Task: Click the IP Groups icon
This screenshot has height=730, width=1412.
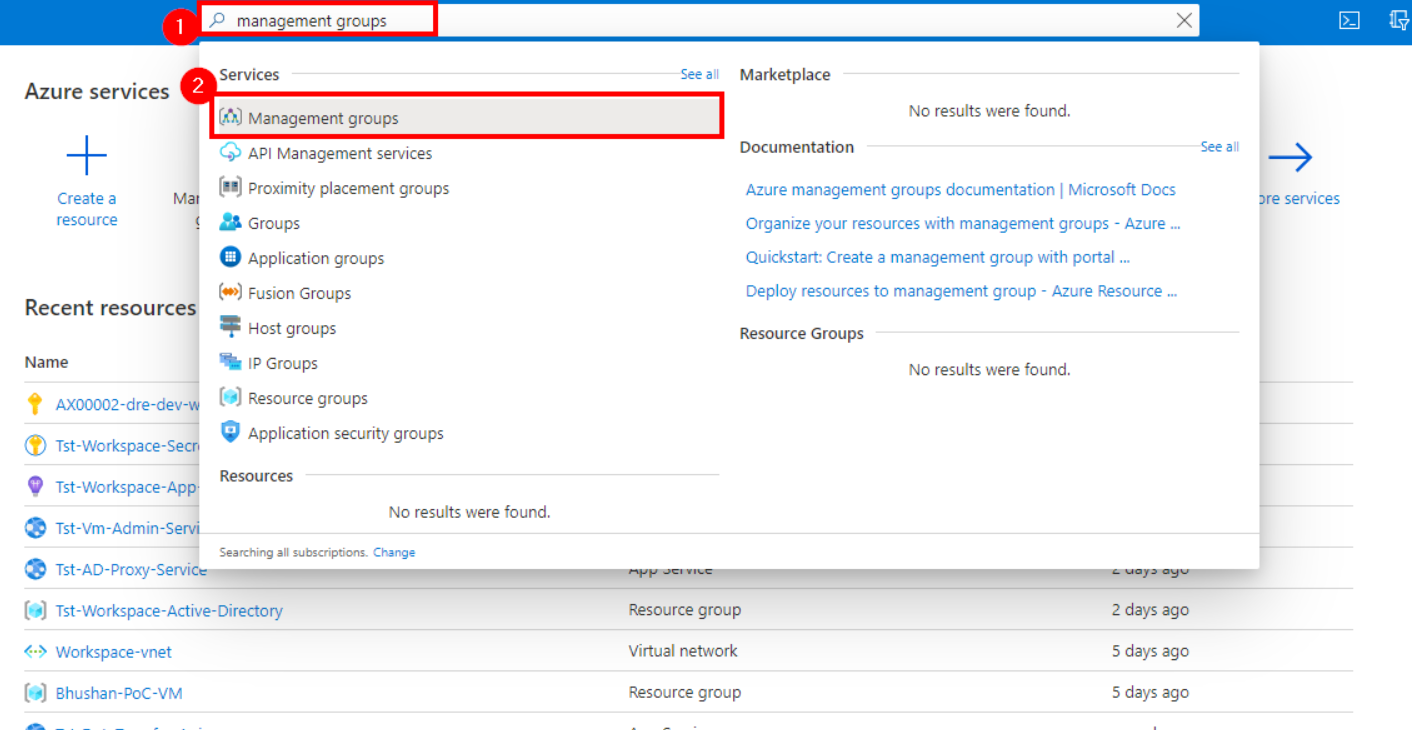Action: pos(231,362)
